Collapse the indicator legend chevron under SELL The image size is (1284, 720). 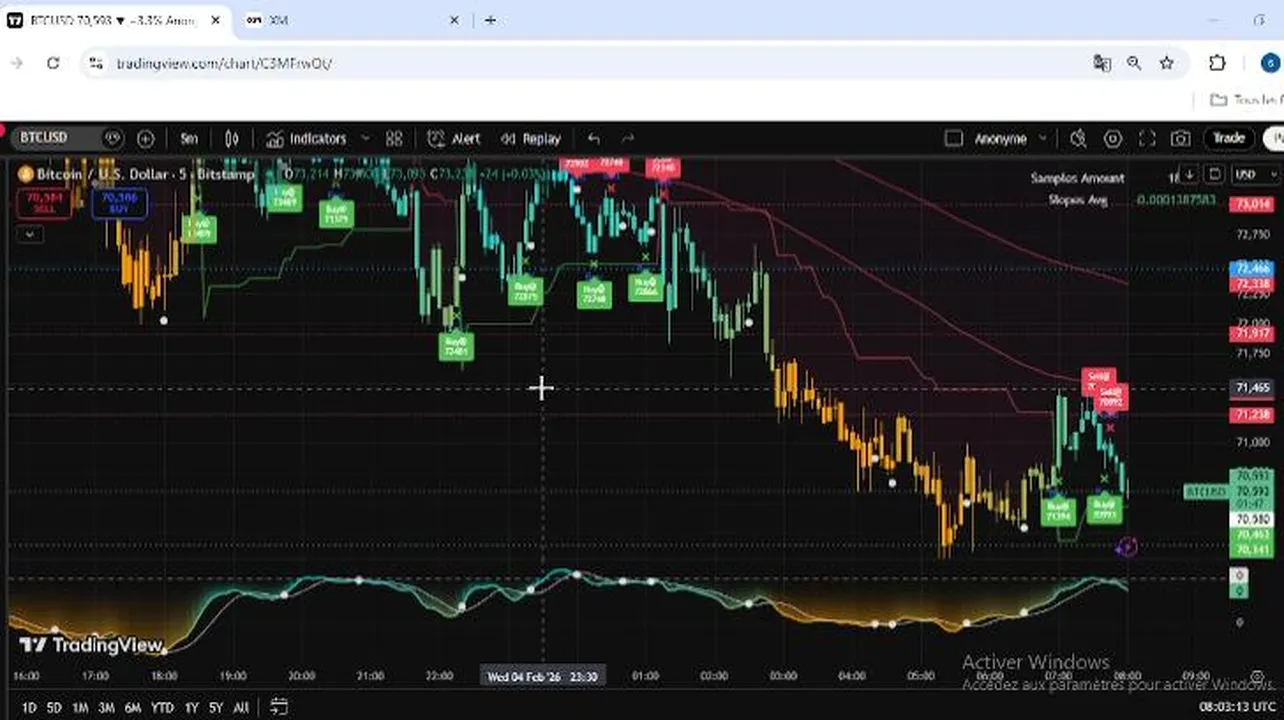click(30, 234)
